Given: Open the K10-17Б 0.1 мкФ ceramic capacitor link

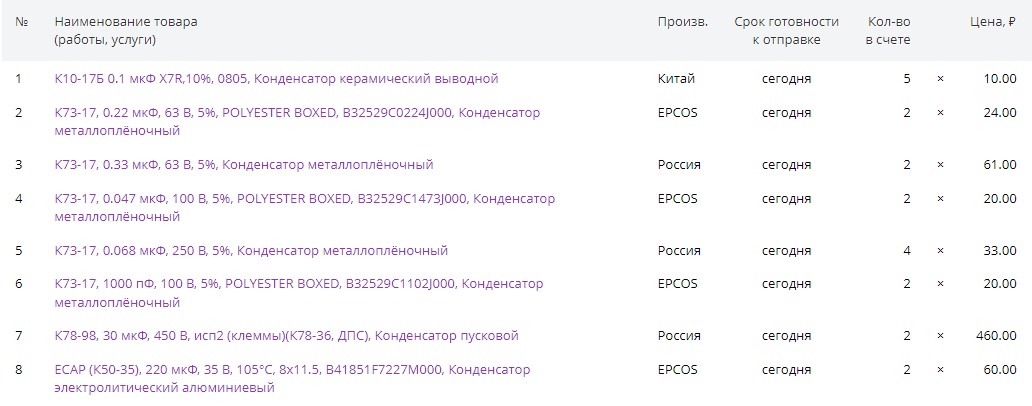Looking at the screenshot, I should (276, 78).
